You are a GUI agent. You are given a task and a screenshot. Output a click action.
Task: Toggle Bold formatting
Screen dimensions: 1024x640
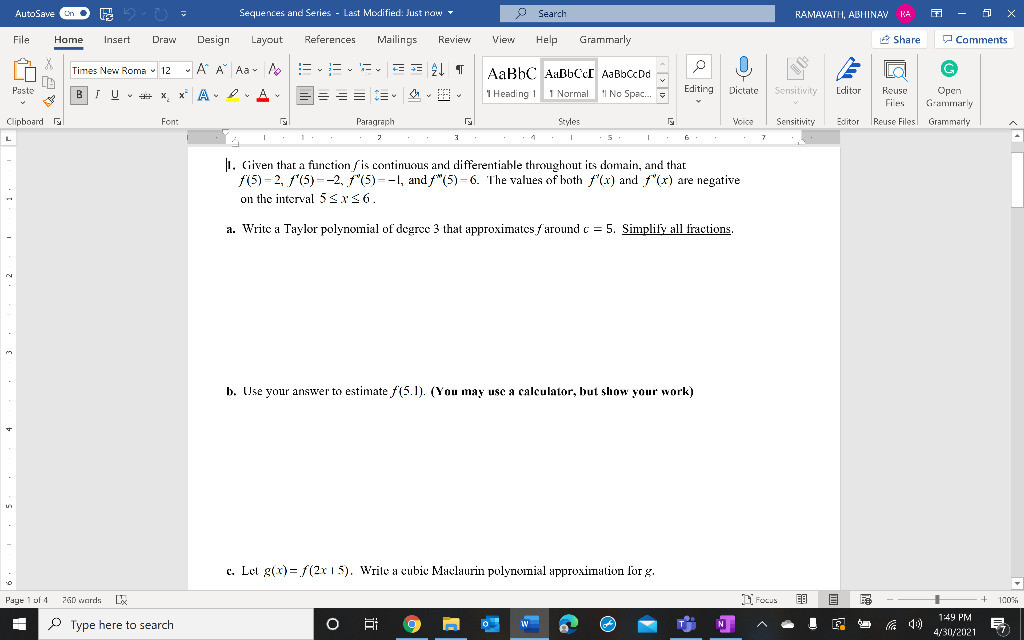[x=80, y=95]
